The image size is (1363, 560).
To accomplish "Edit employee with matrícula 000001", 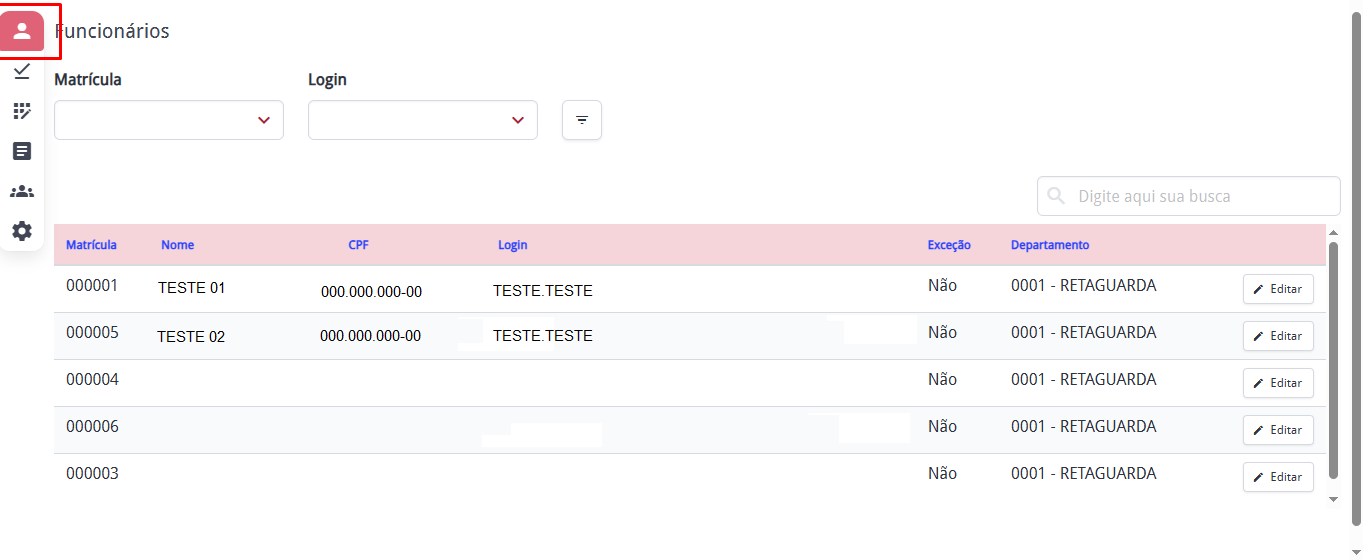I will [x=1278, y=289].
